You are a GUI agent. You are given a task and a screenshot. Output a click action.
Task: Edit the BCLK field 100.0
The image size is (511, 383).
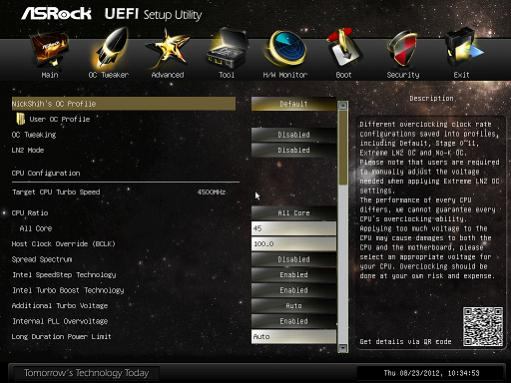tap(294, 244)
